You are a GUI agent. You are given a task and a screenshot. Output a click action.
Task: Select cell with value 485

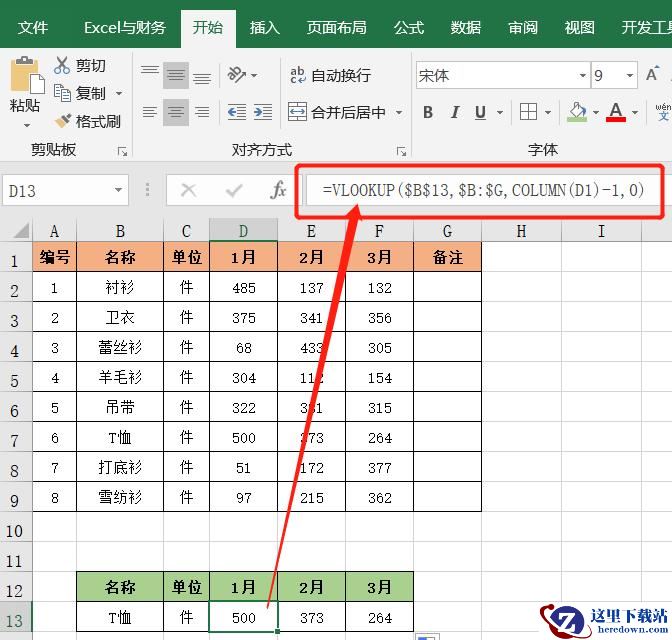[243, 287]
